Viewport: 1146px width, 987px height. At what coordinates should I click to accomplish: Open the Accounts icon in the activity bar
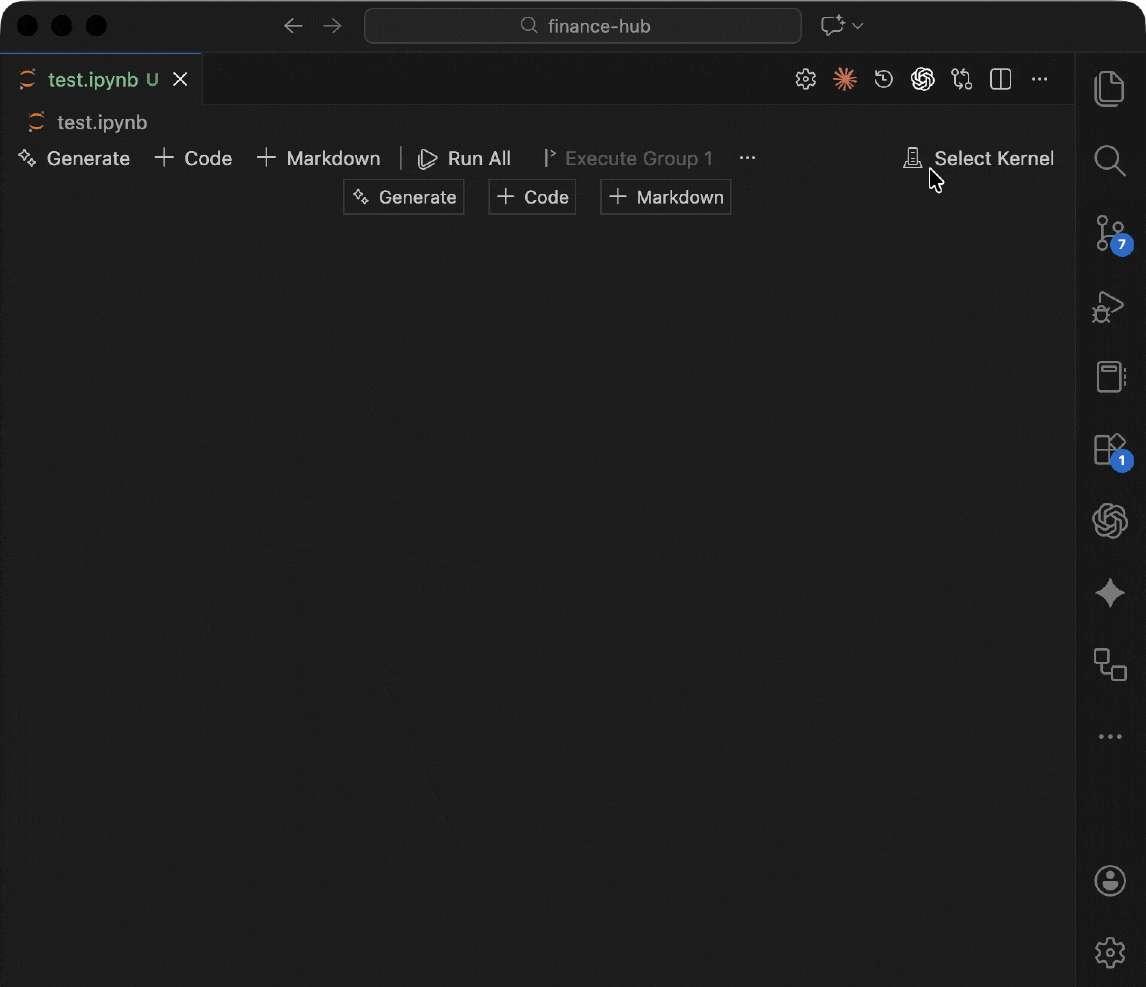click(x=1110, y=881)
